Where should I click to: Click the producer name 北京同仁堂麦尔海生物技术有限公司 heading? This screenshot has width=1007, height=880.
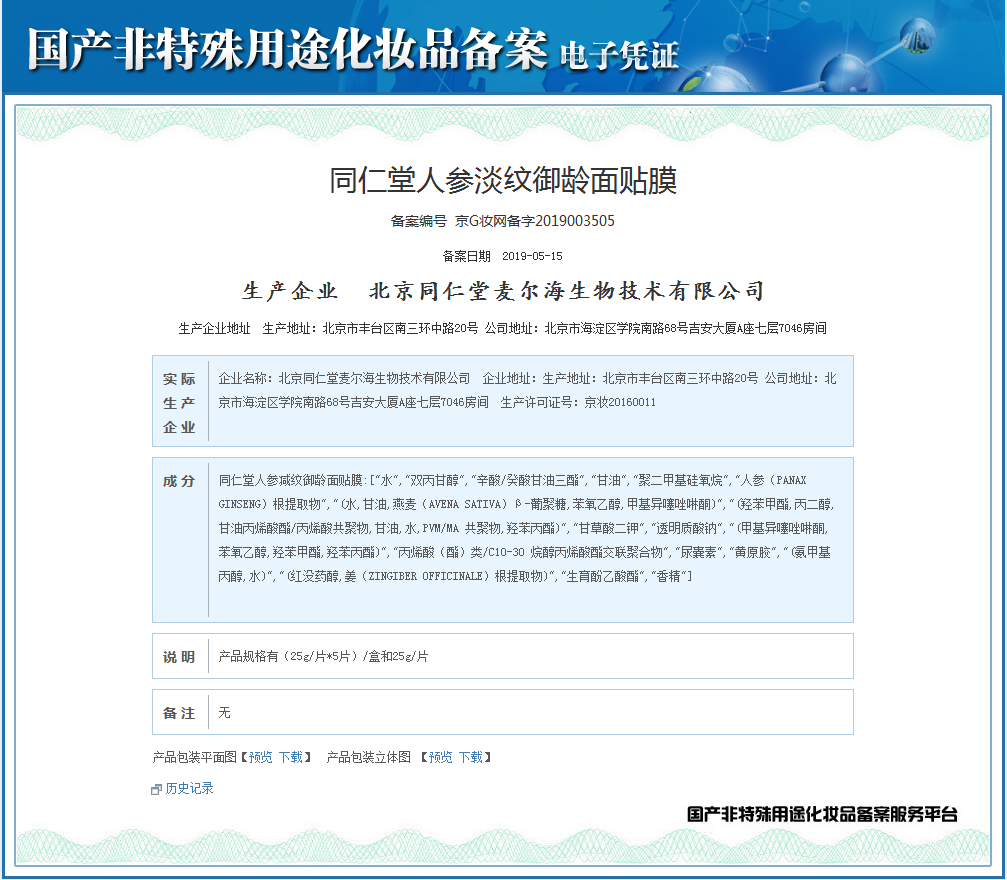click(566, 291)
